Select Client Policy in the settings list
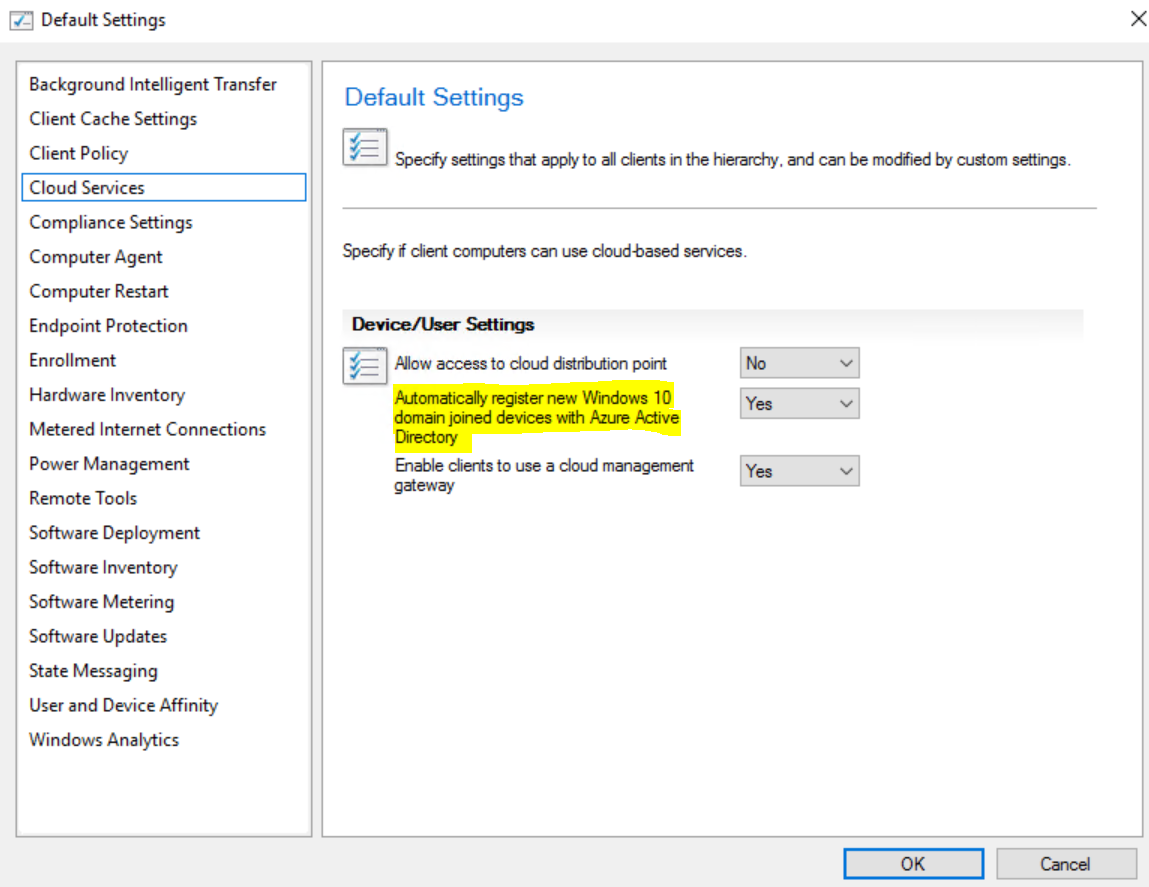The width and height of the screenshot is (1149, 887). [x=78, y=153]
